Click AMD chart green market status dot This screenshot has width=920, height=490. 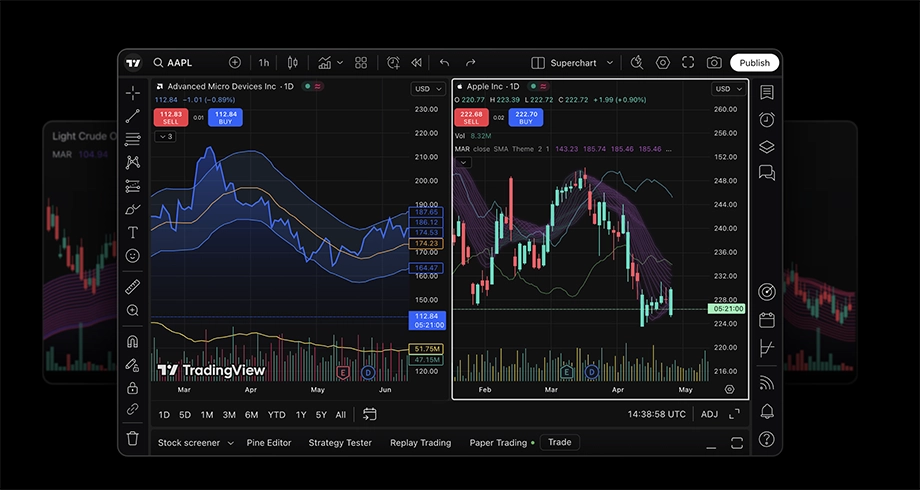pyautogui.click(x=307, y=86)
